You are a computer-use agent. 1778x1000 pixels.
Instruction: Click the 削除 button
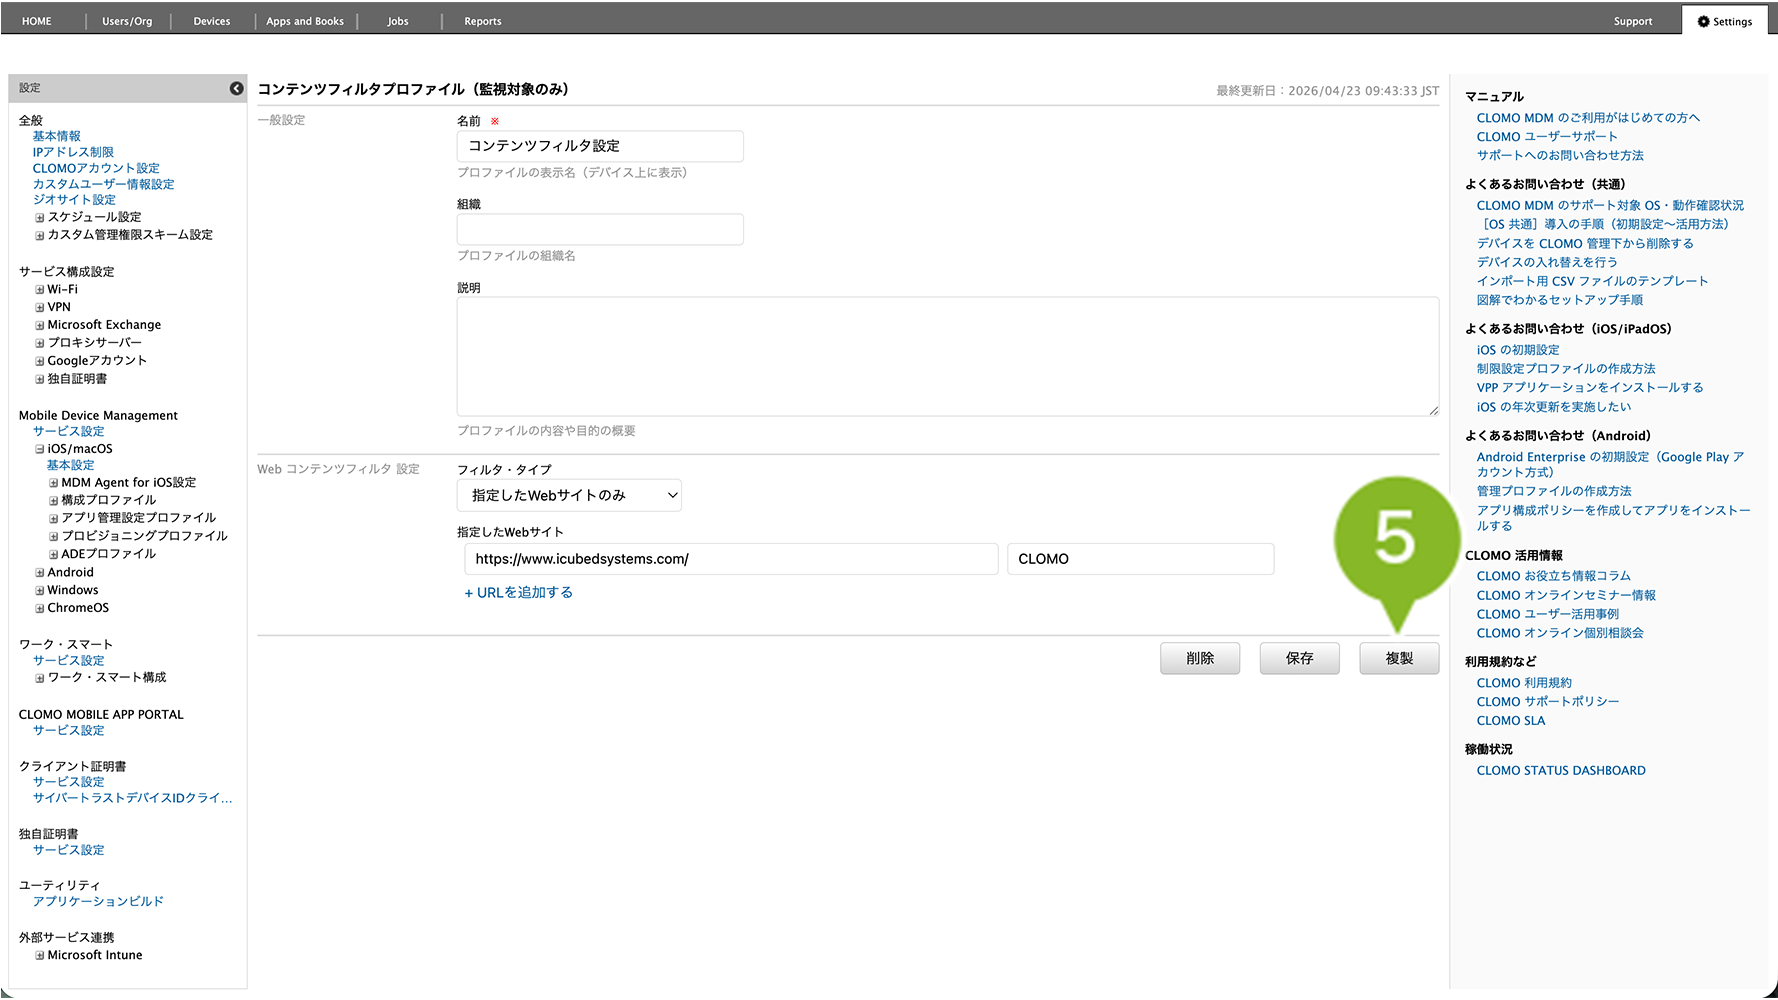1199,658
